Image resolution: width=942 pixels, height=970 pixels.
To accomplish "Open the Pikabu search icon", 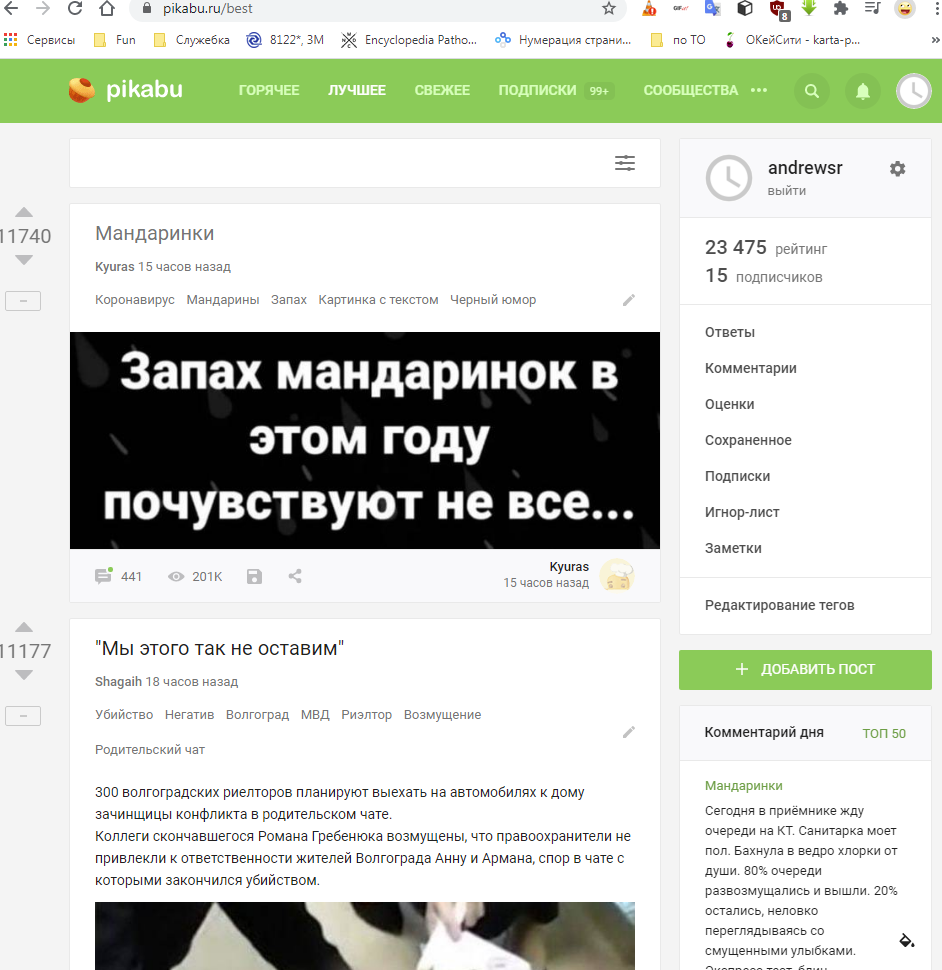I will pyautogui.click(x=812, y=91).
